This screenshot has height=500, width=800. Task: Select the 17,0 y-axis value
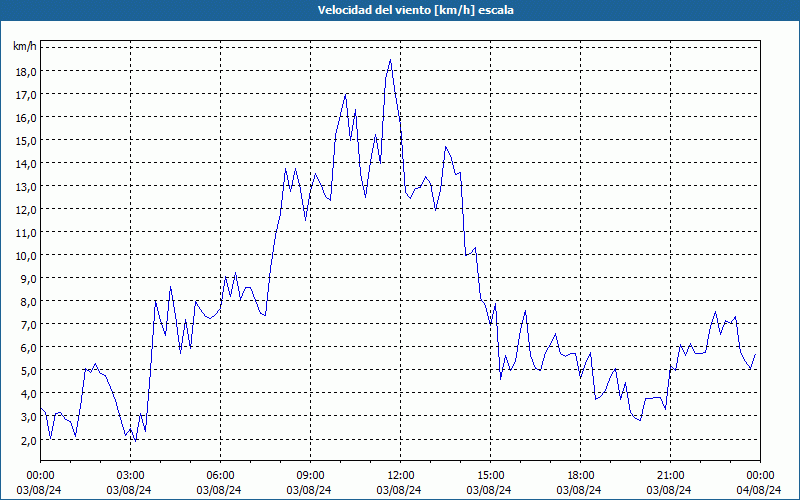[26, 94]
